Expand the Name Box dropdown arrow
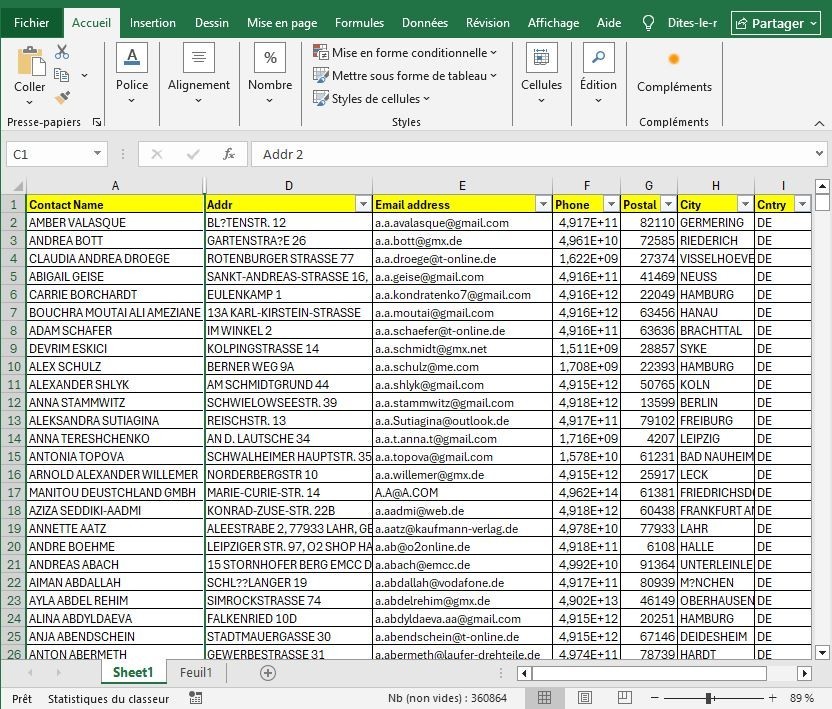Image resolution: width=832 pixels, height=709 pixels. (x=97, y=153)
